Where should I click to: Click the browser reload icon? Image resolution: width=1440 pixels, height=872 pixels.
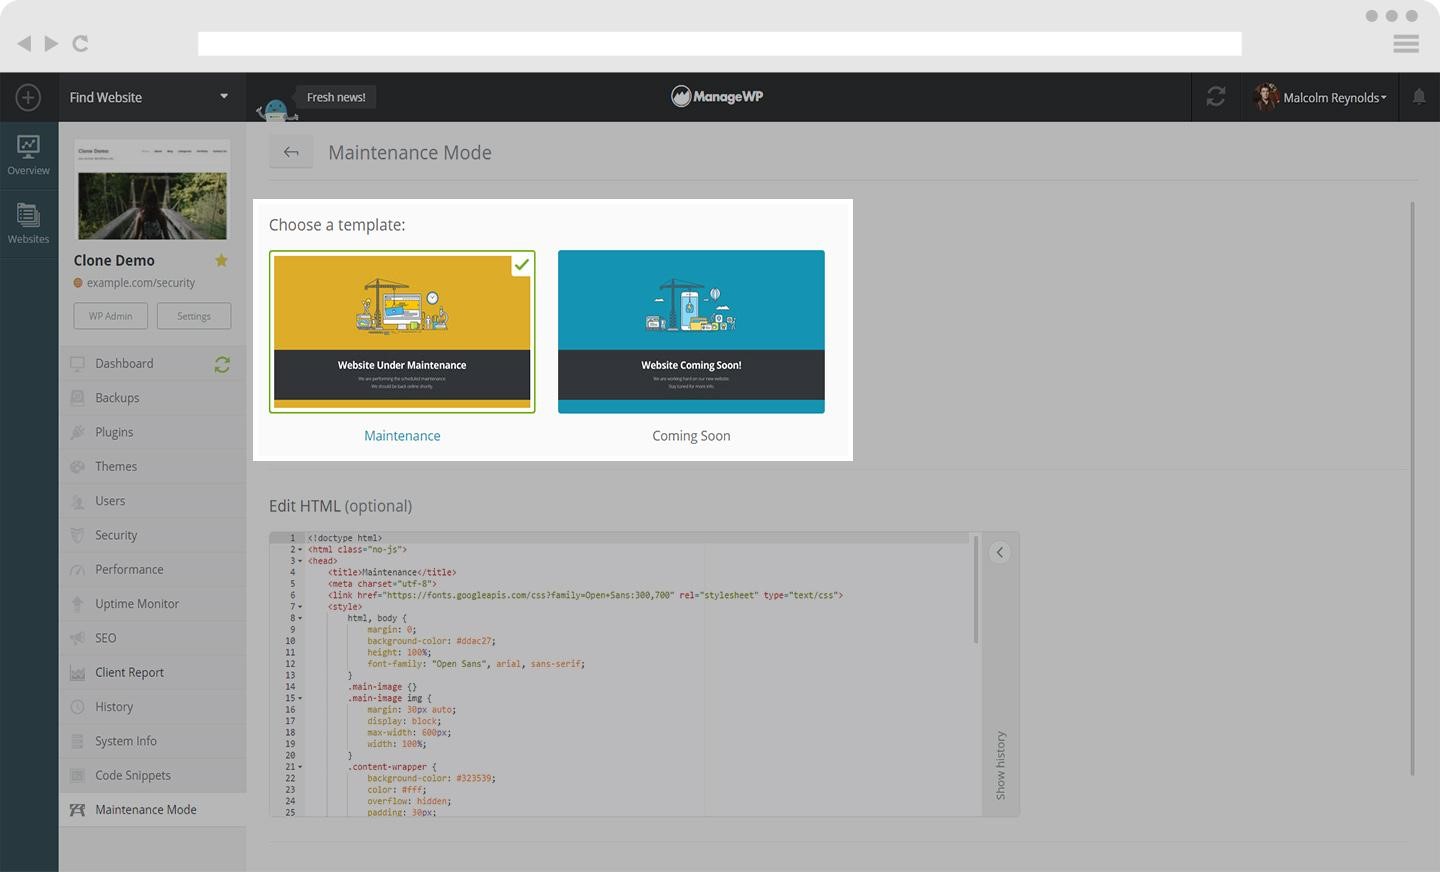81,43
